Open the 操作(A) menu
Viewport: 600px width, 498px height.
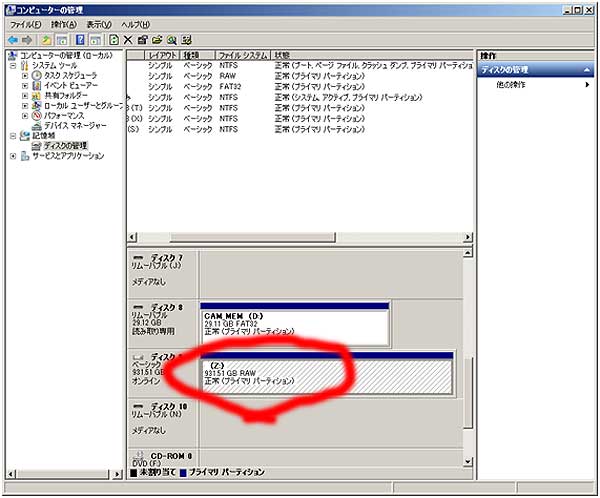(62, 23)
